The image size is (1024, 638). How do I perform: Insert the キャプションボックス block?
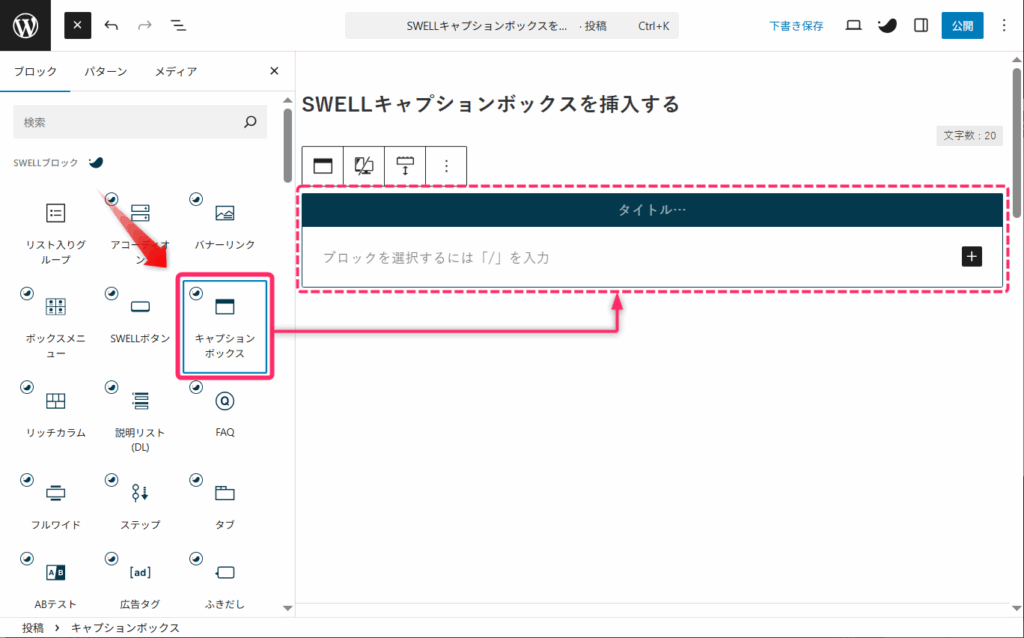pyautogui.click(x=225, y=327)
